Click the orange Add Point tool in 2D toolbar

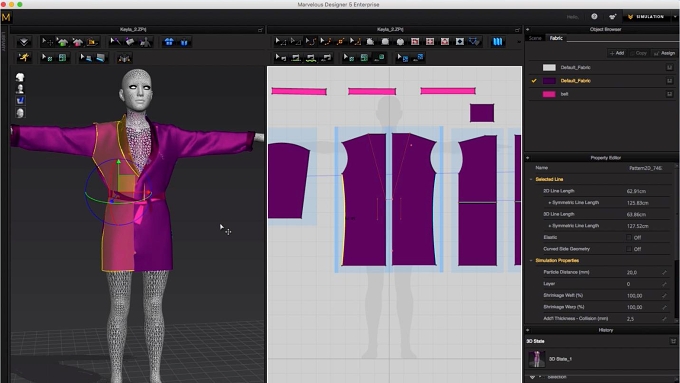340,42
